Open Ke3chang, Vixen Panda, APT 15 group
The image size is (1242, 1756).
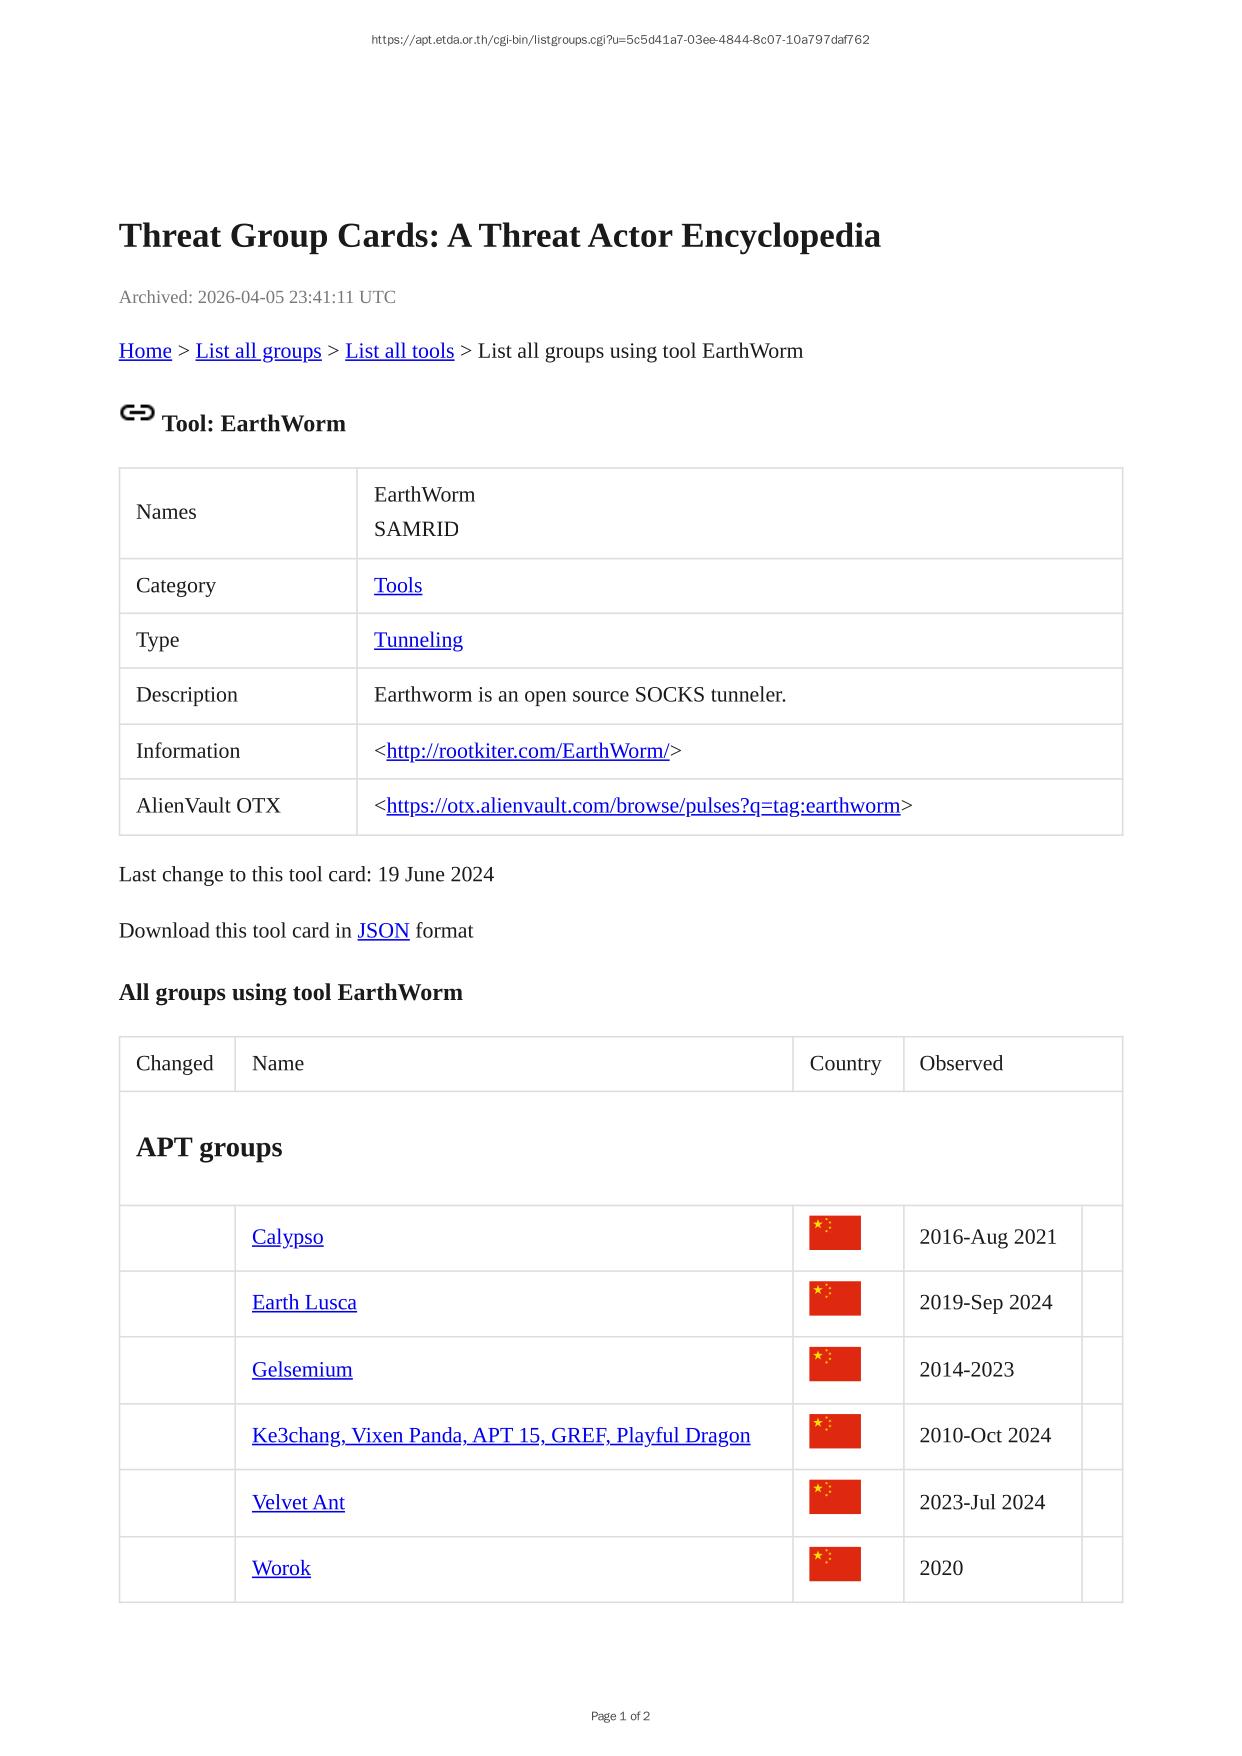[x=500, y=1436]
